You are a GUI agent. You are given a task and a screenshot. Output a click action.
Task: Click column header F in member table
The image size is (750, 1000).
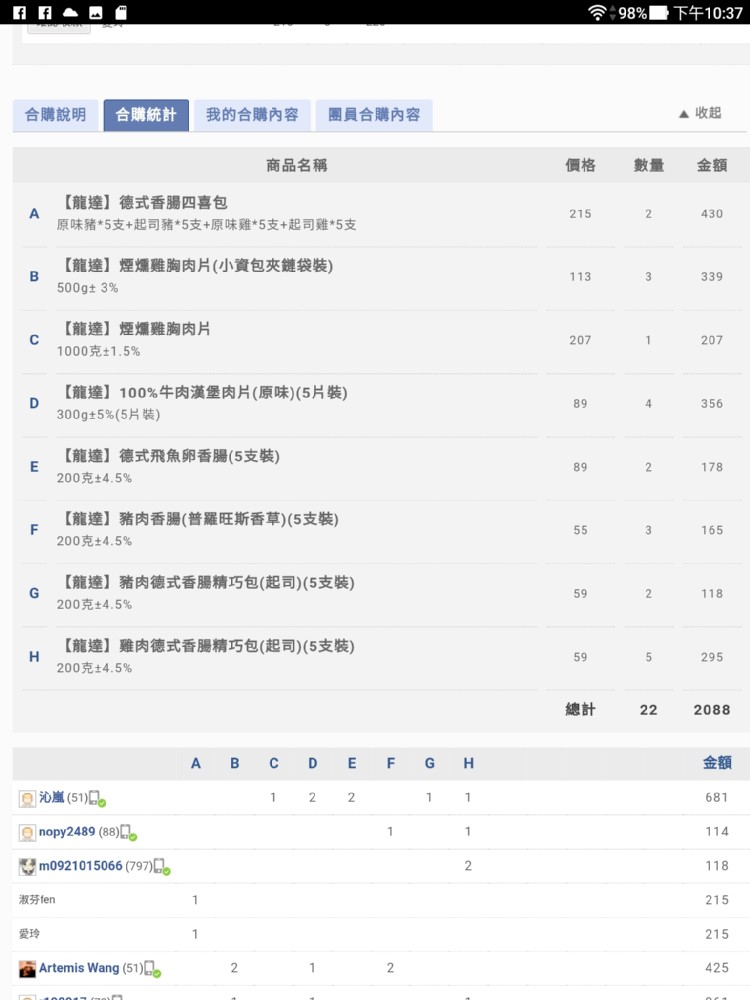pos(391,763)
